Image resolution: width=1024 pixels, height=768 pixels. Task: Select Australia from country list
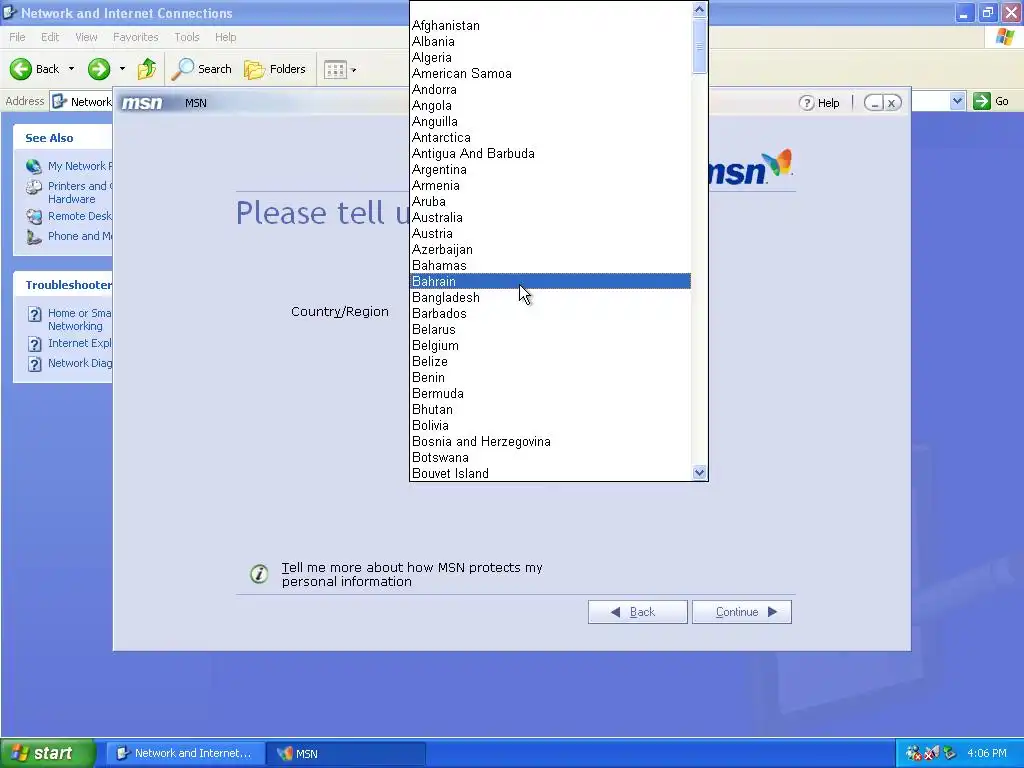pos(550,217)
